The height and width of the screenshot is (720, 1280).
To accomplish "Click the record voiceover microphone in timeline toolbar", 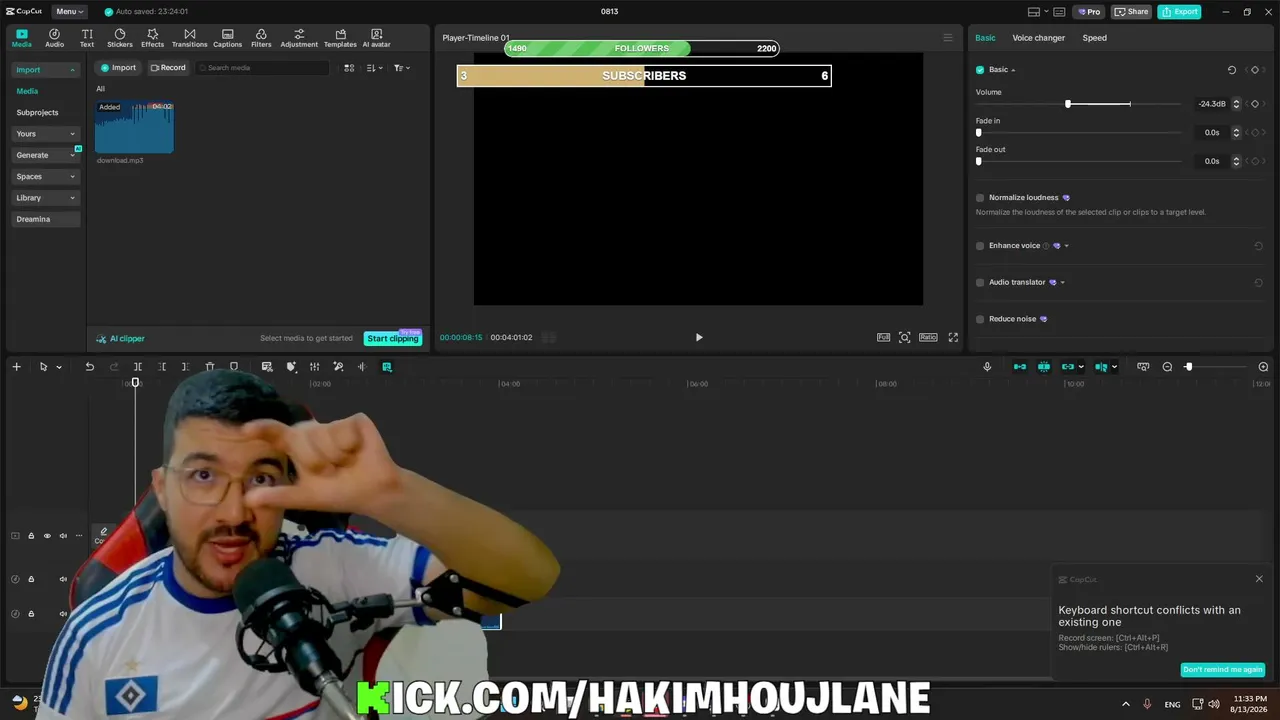I will point(987,367).
